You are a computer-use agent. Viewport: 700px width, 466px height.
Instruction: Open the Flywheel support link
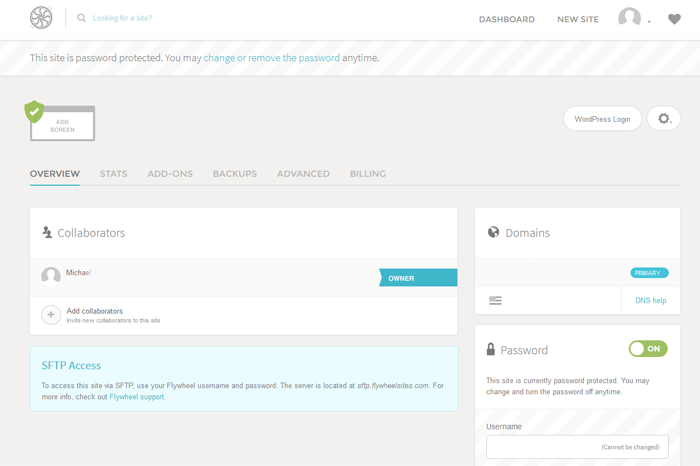tap(137, 397)
